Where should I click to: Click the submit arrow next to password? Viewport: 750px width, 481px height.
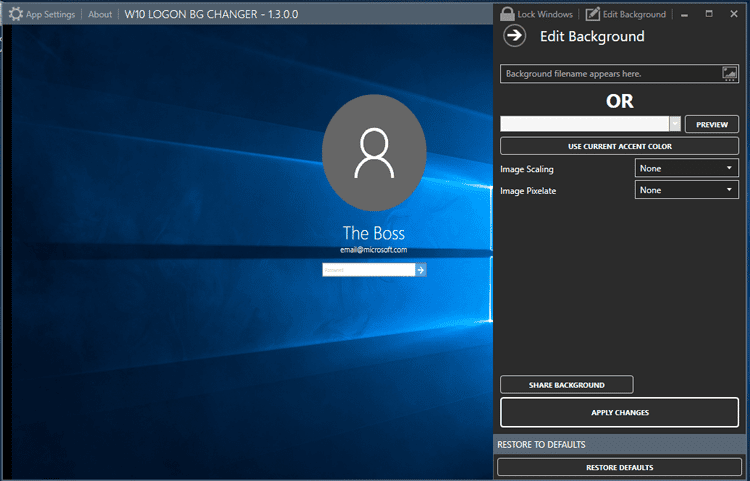click(x=421, y=270)
